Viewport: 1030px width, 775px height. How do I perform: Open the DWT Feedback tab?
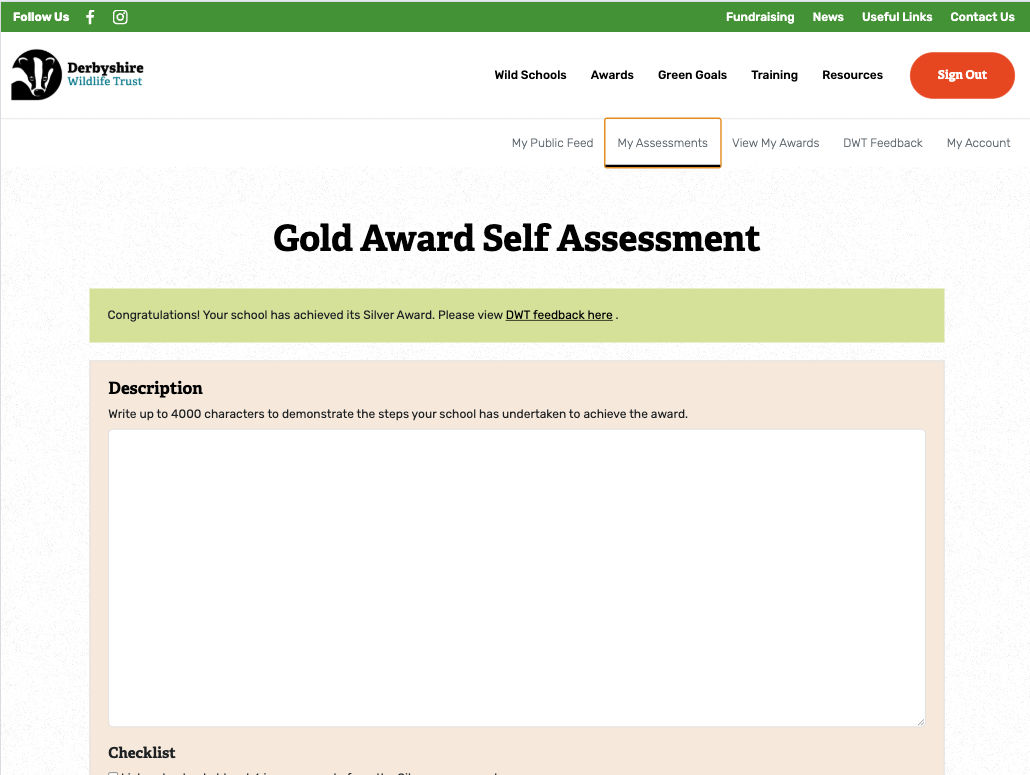point(882,143)
